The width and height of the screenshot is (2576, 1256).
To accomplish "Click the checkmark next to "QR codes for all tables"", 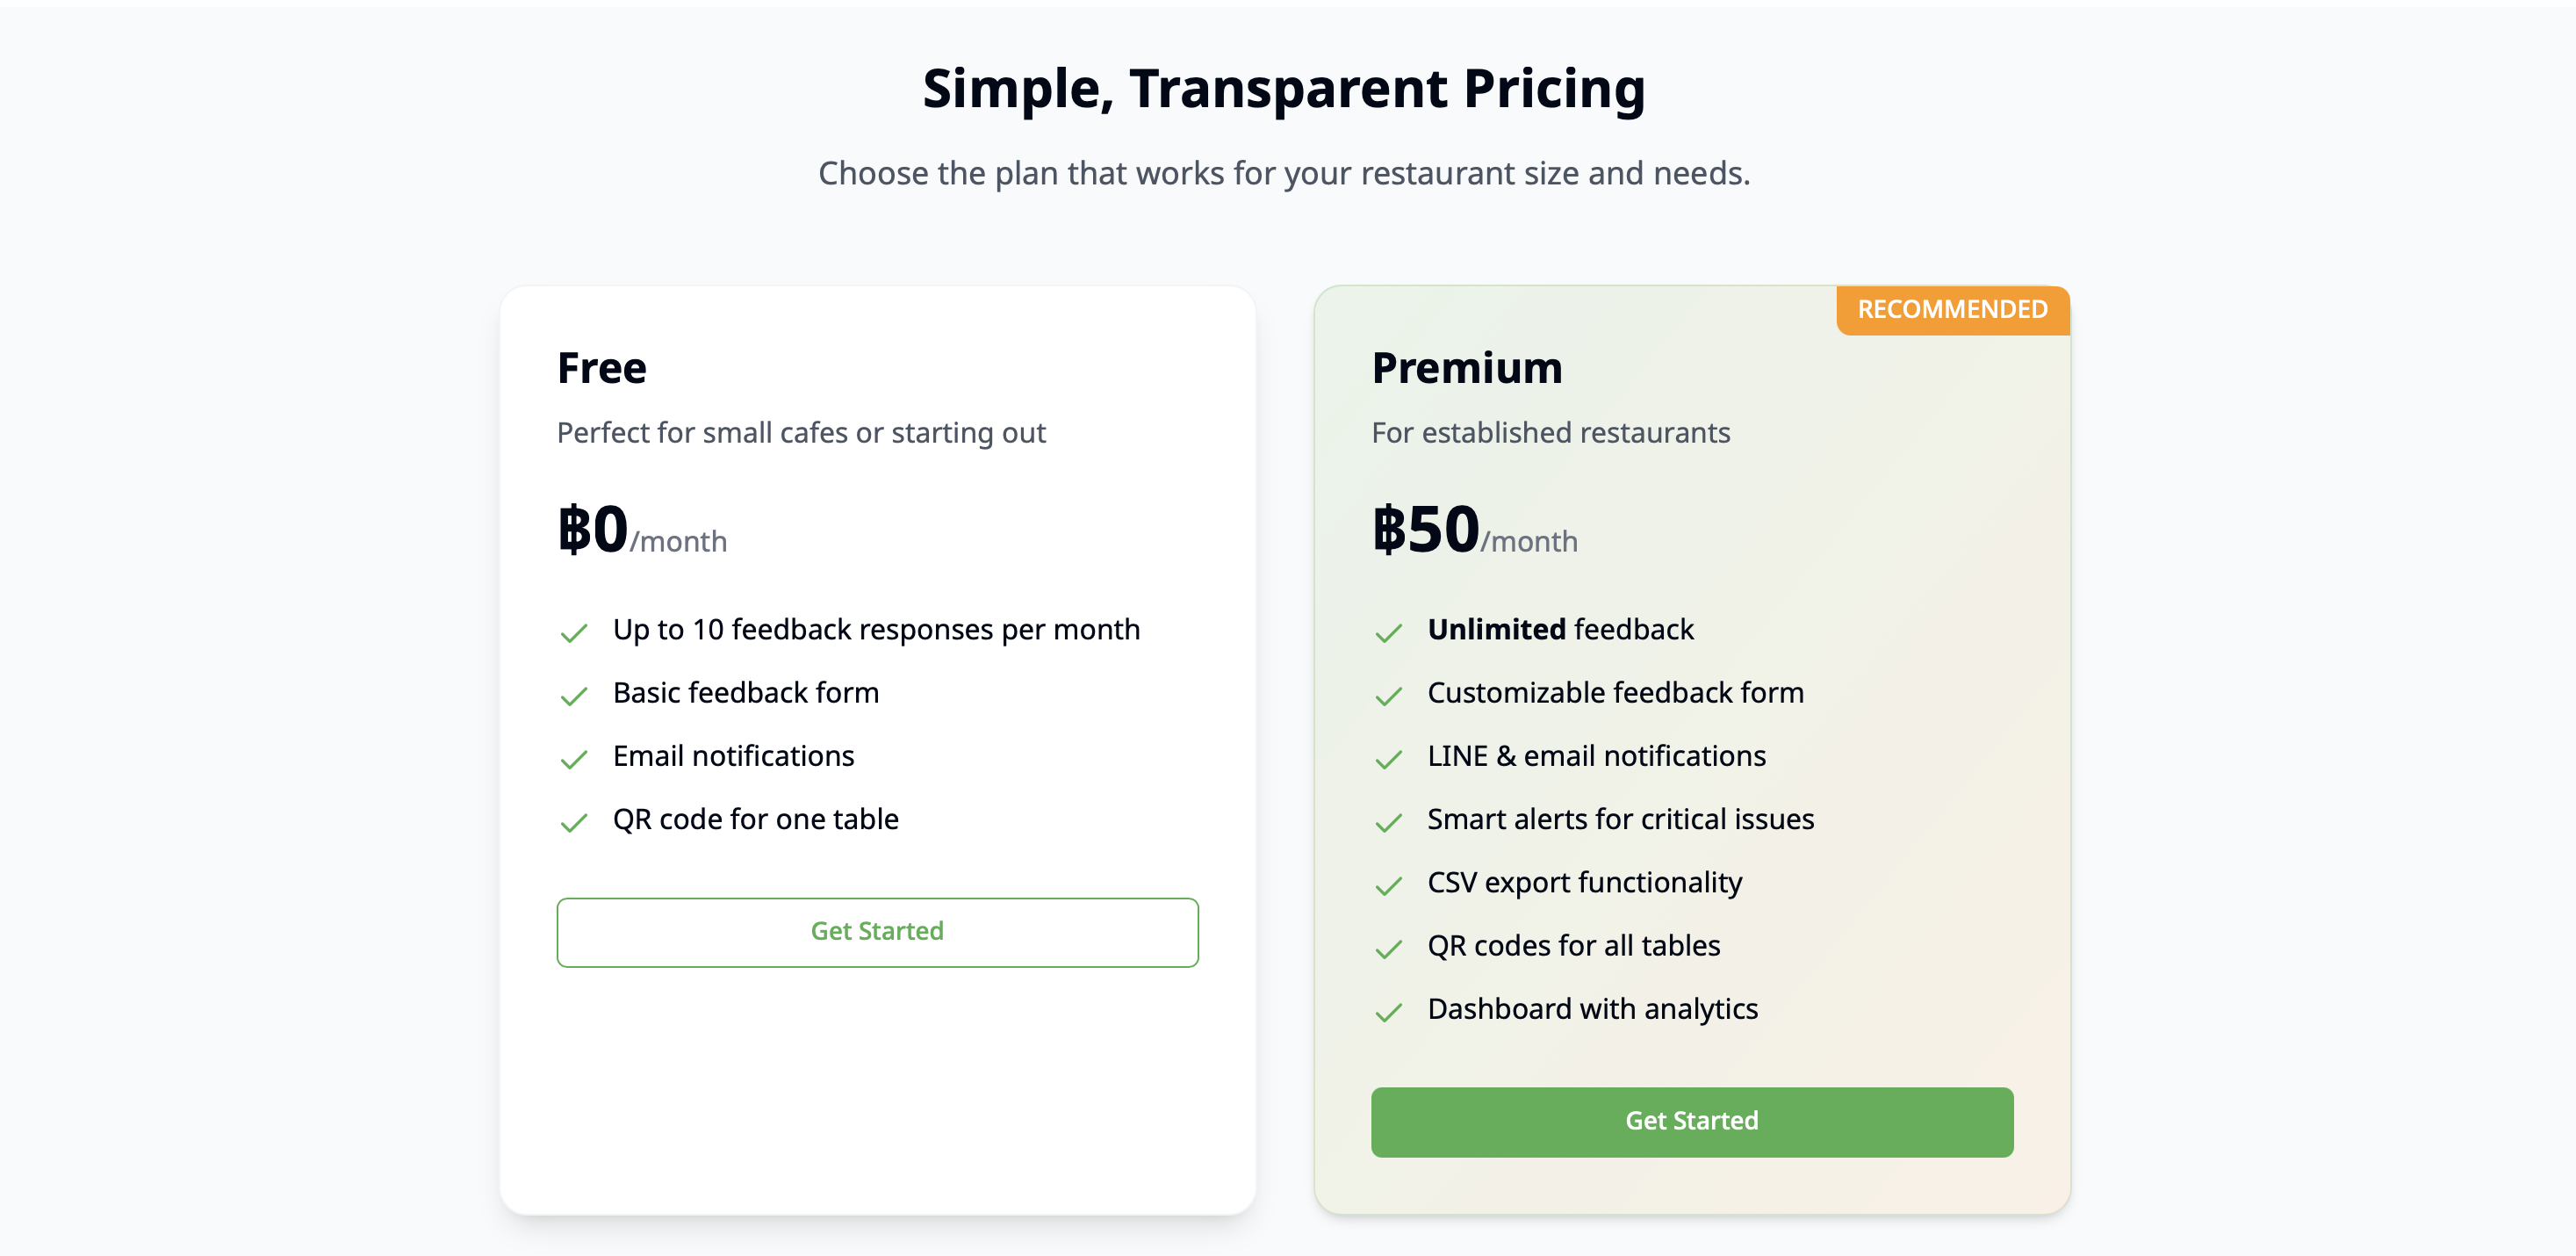I will [x=1389, y=949].
